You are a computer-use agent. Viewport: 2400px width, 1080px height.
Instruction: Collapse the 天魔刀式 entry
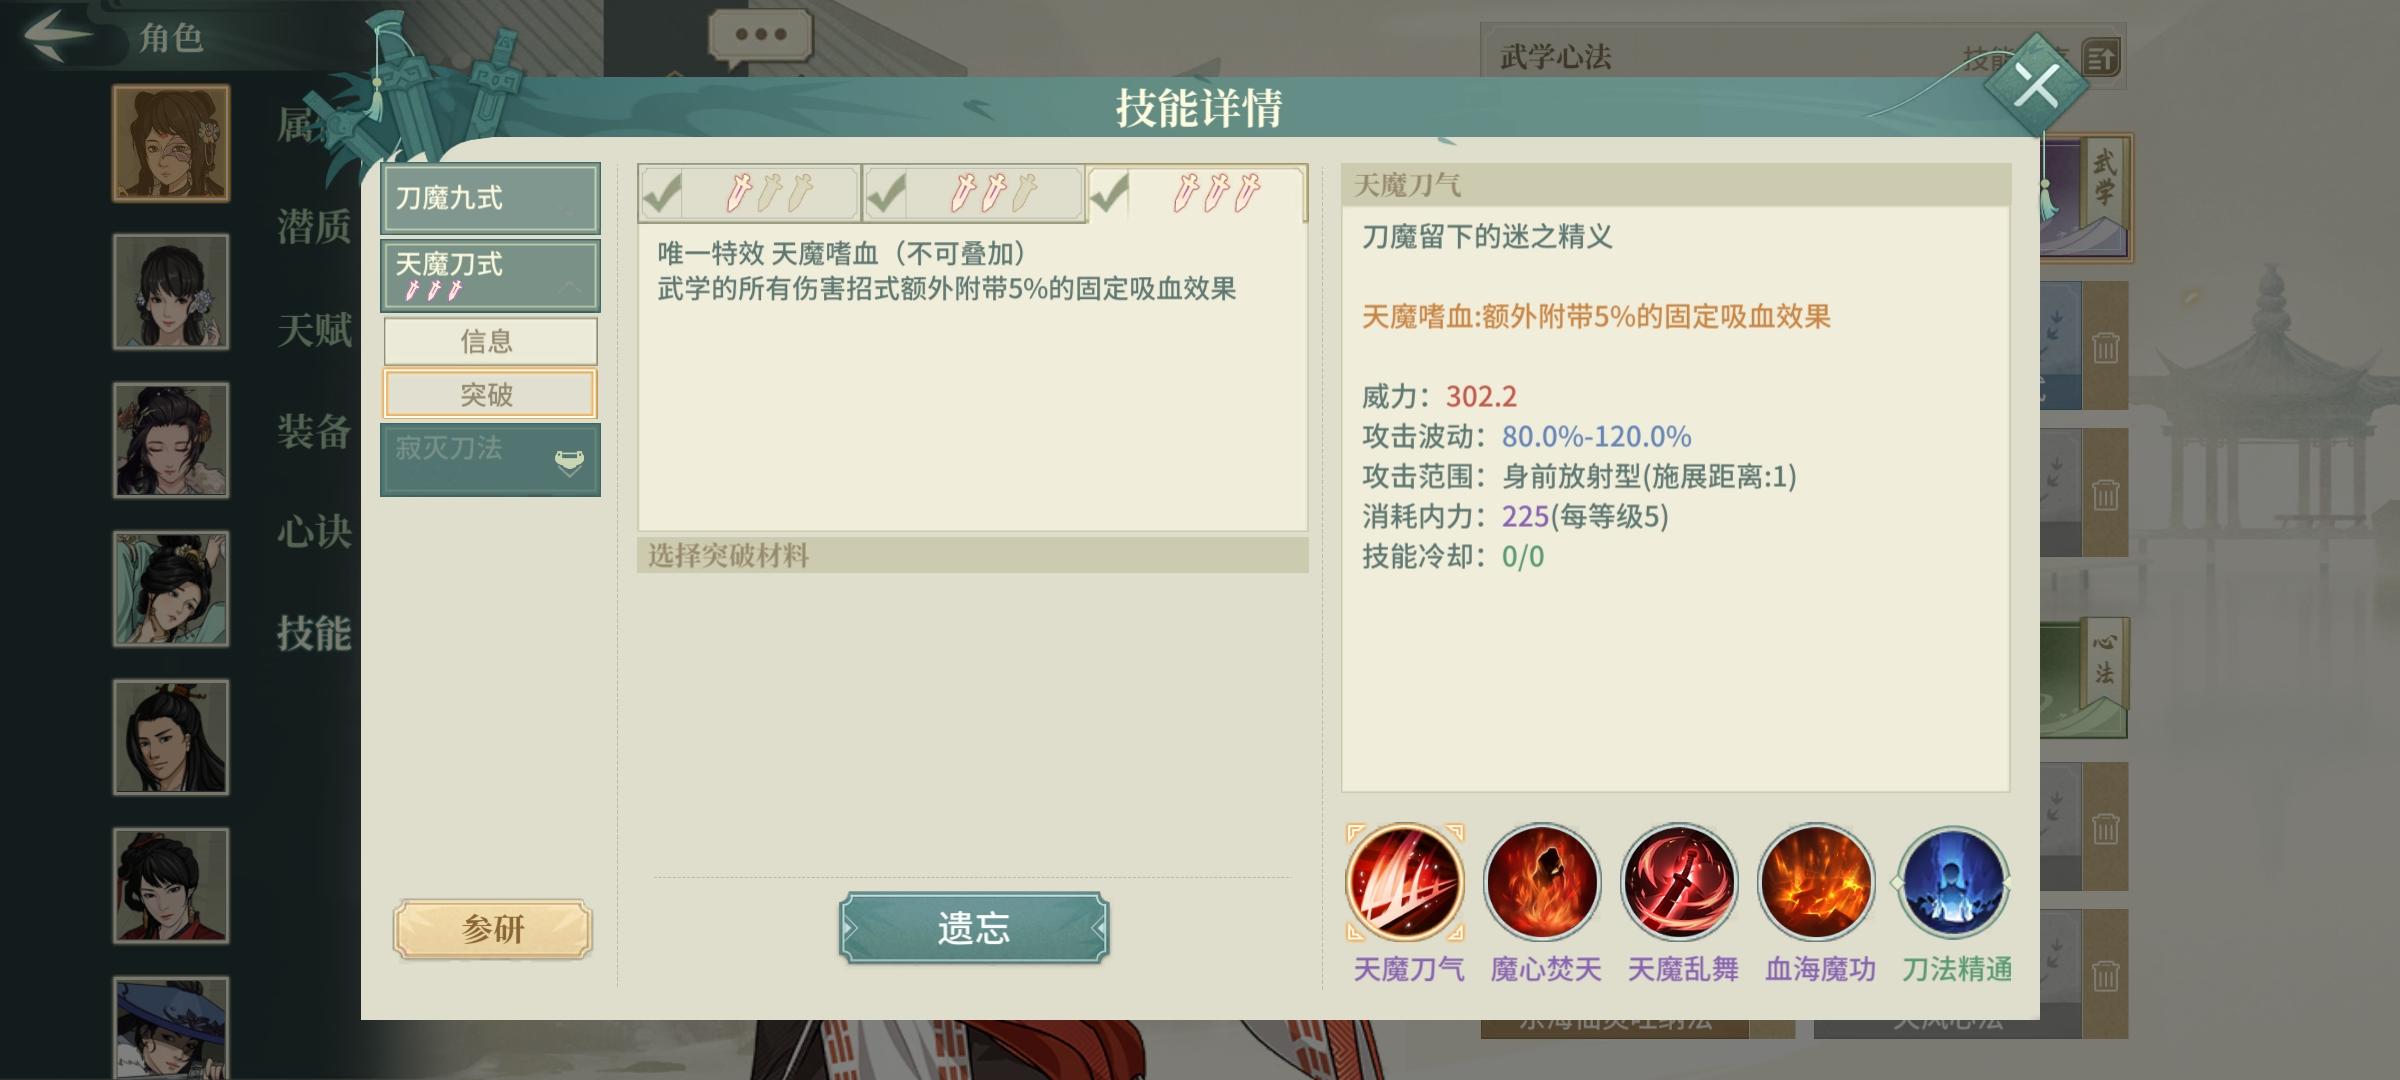(490, 275)
